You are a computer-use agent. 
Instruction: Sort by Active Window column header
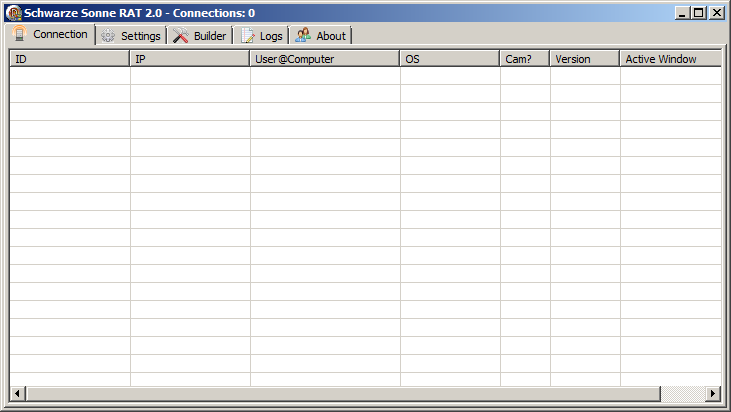pyautogui.click(x=670, y=59)
